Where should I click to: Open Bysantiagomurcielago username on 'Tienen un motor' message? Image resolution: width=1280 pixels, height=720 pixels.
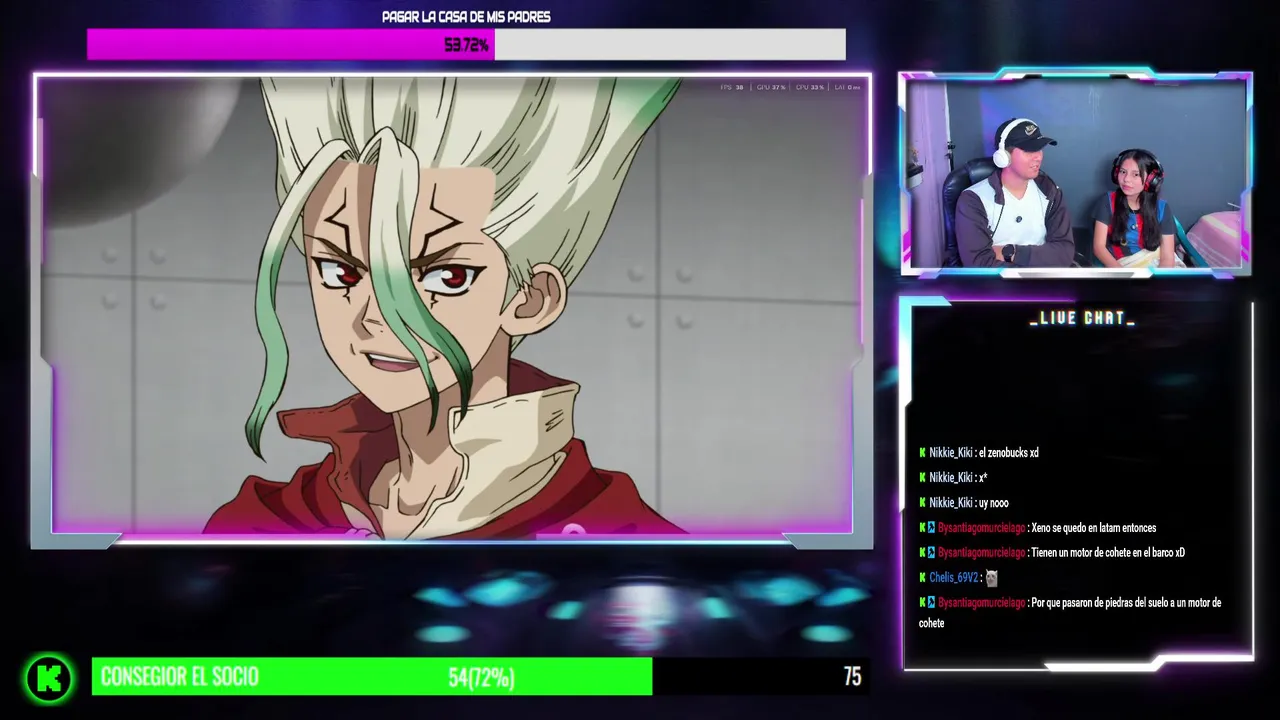coord(981,553)
